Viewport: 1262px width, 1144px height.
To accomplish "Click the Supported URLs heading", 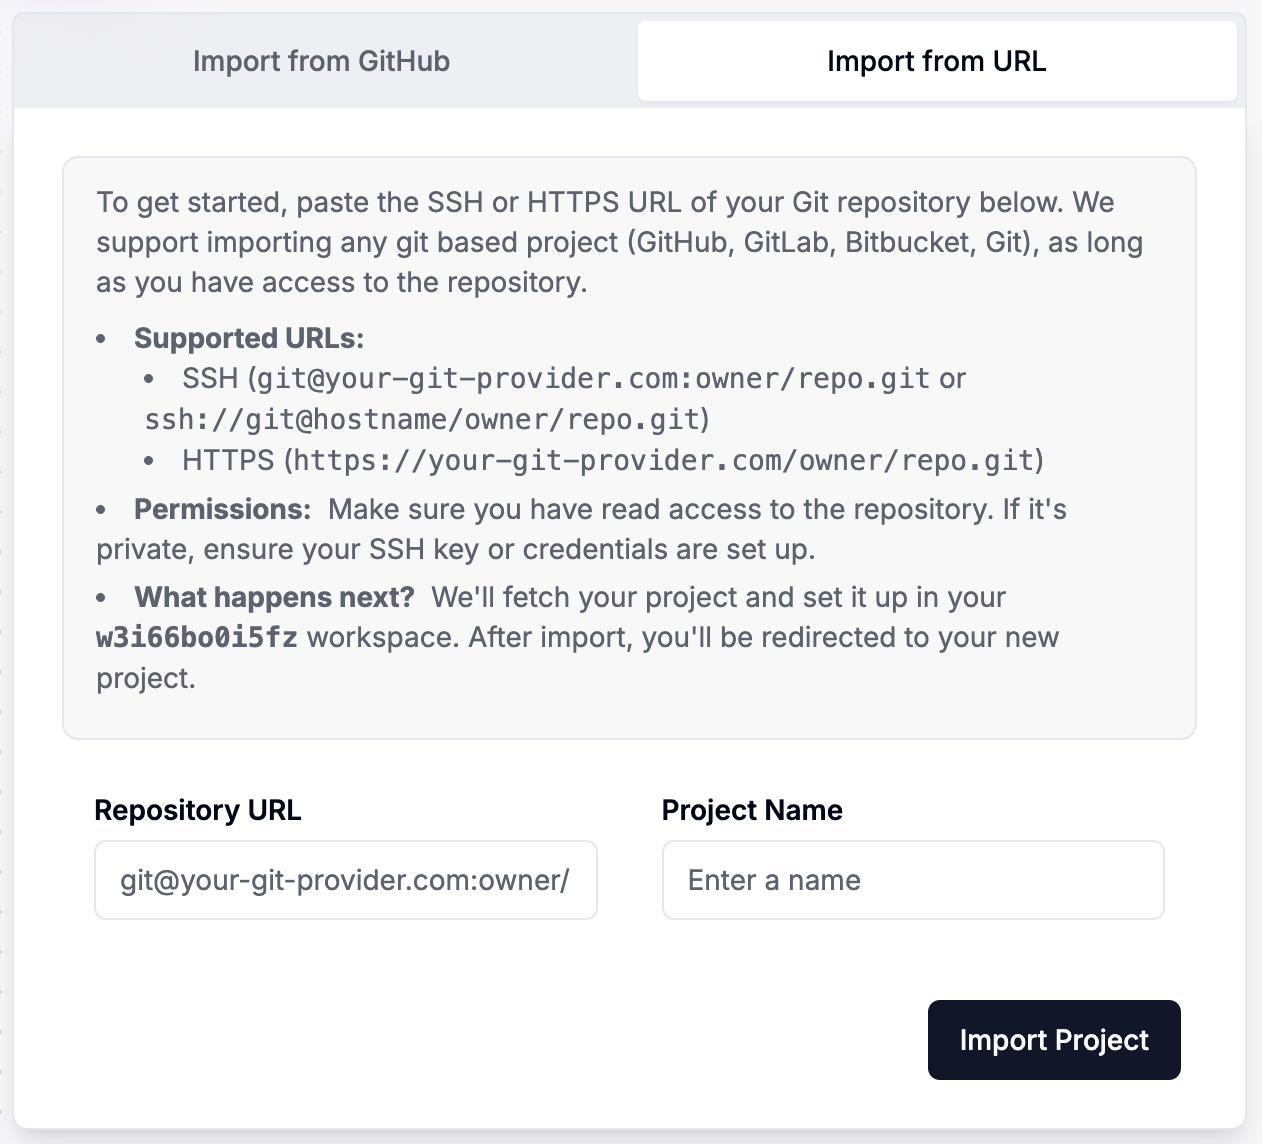I will point(249,339).
